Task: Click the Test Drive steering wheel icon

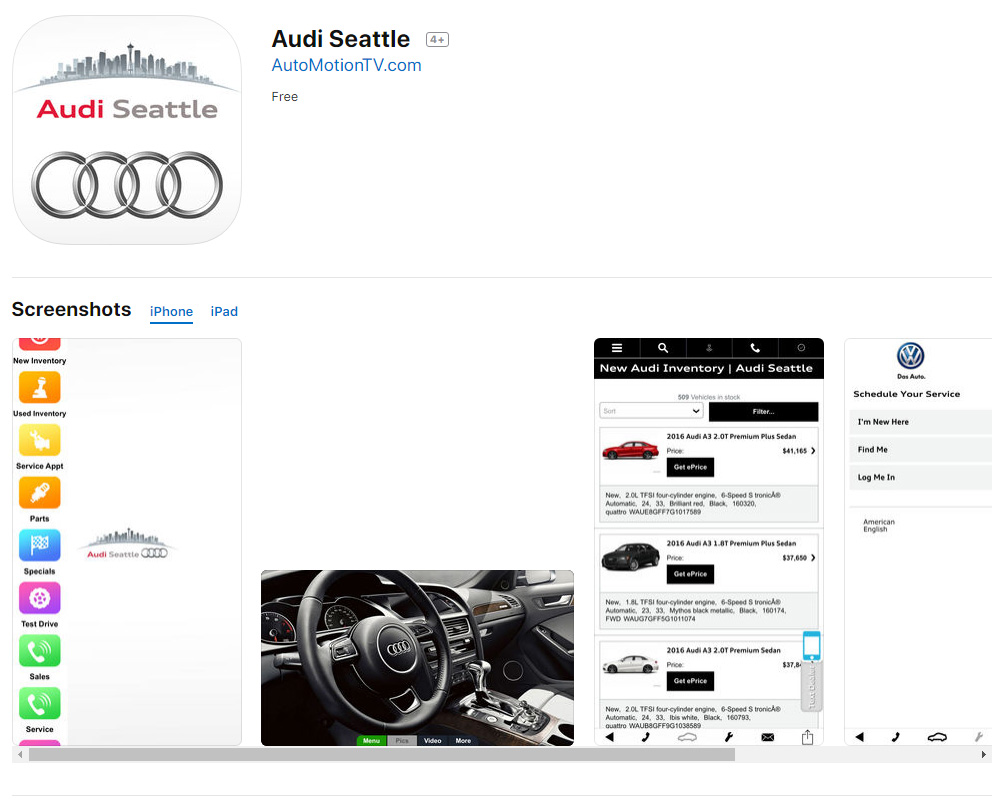Action: (x=40, y=598)
